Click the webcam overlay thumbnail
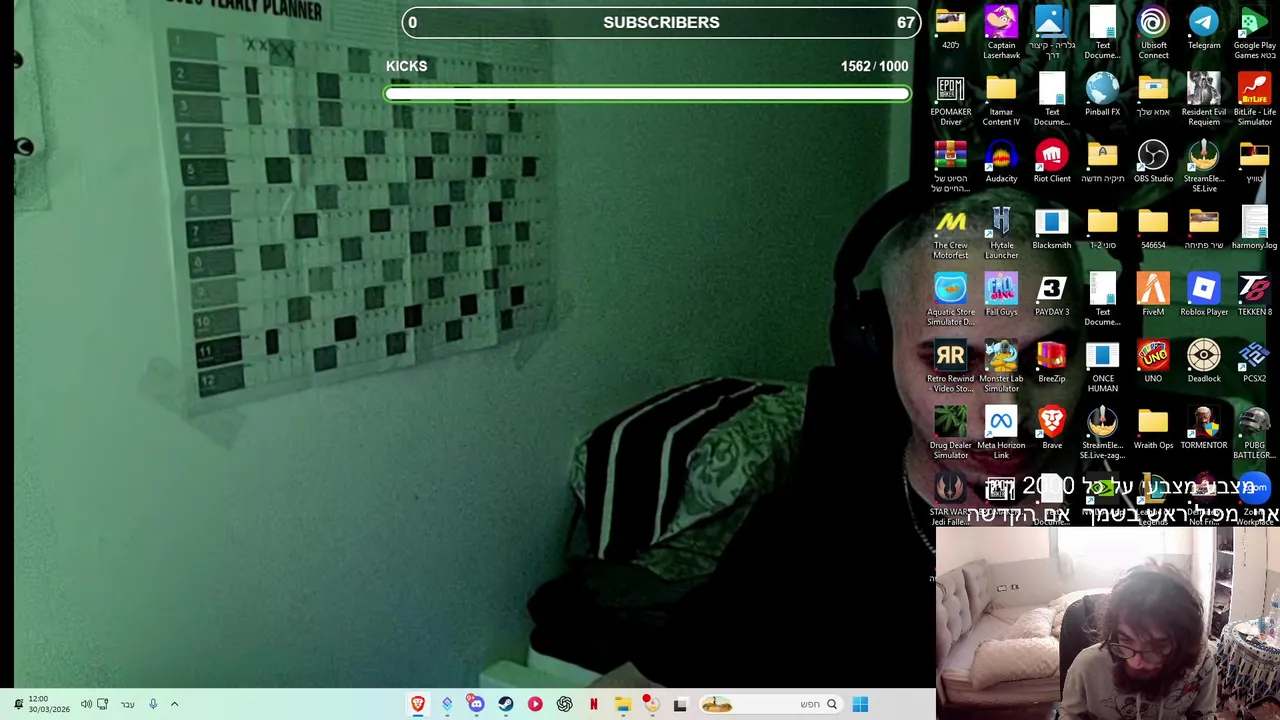1280x720 pixels. point(1108,624)
